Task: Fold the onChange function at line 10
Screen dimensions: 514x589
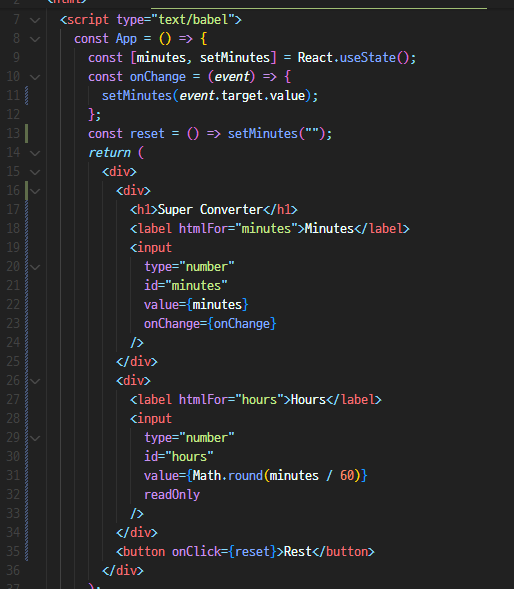Action: [35, 77]
